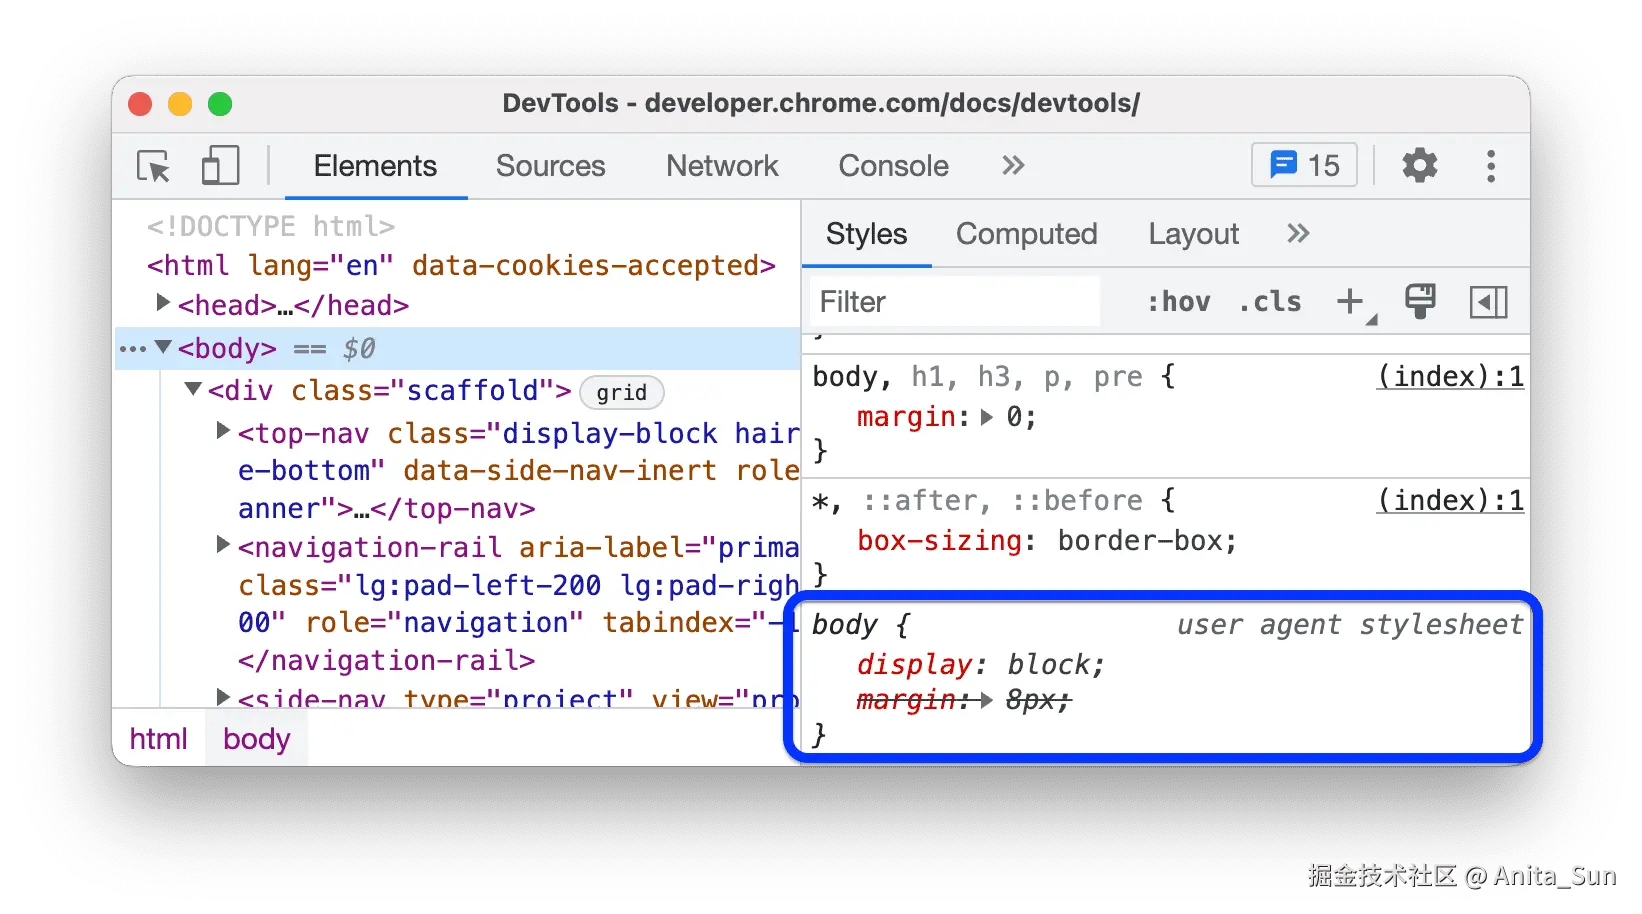This screenshot has width=1642, height=914.
Task: Expand the top-nav element node
Action: coord(224,430)
